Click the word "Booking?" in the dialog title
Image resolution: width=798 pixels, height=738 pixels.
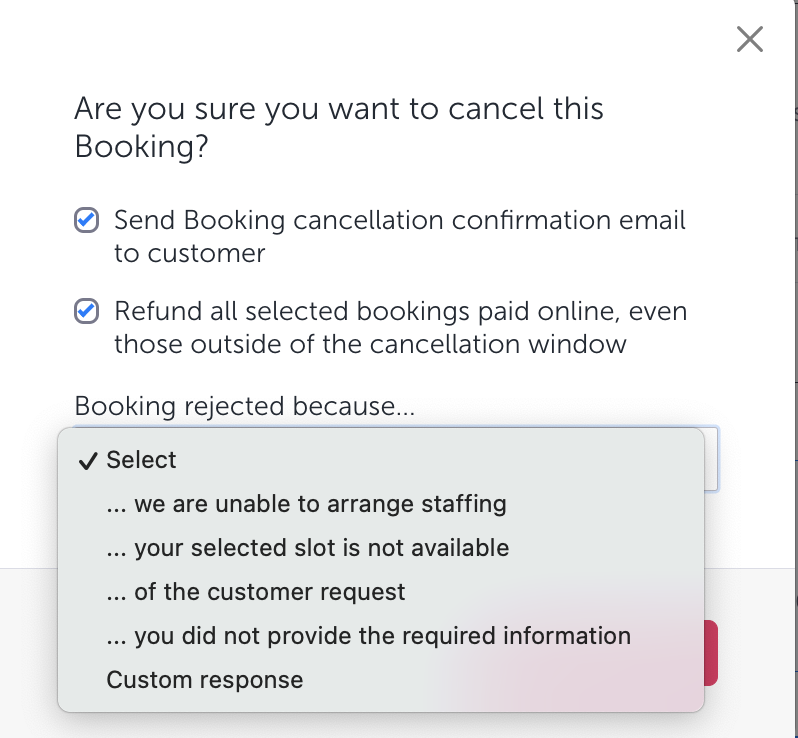point(141,147)
